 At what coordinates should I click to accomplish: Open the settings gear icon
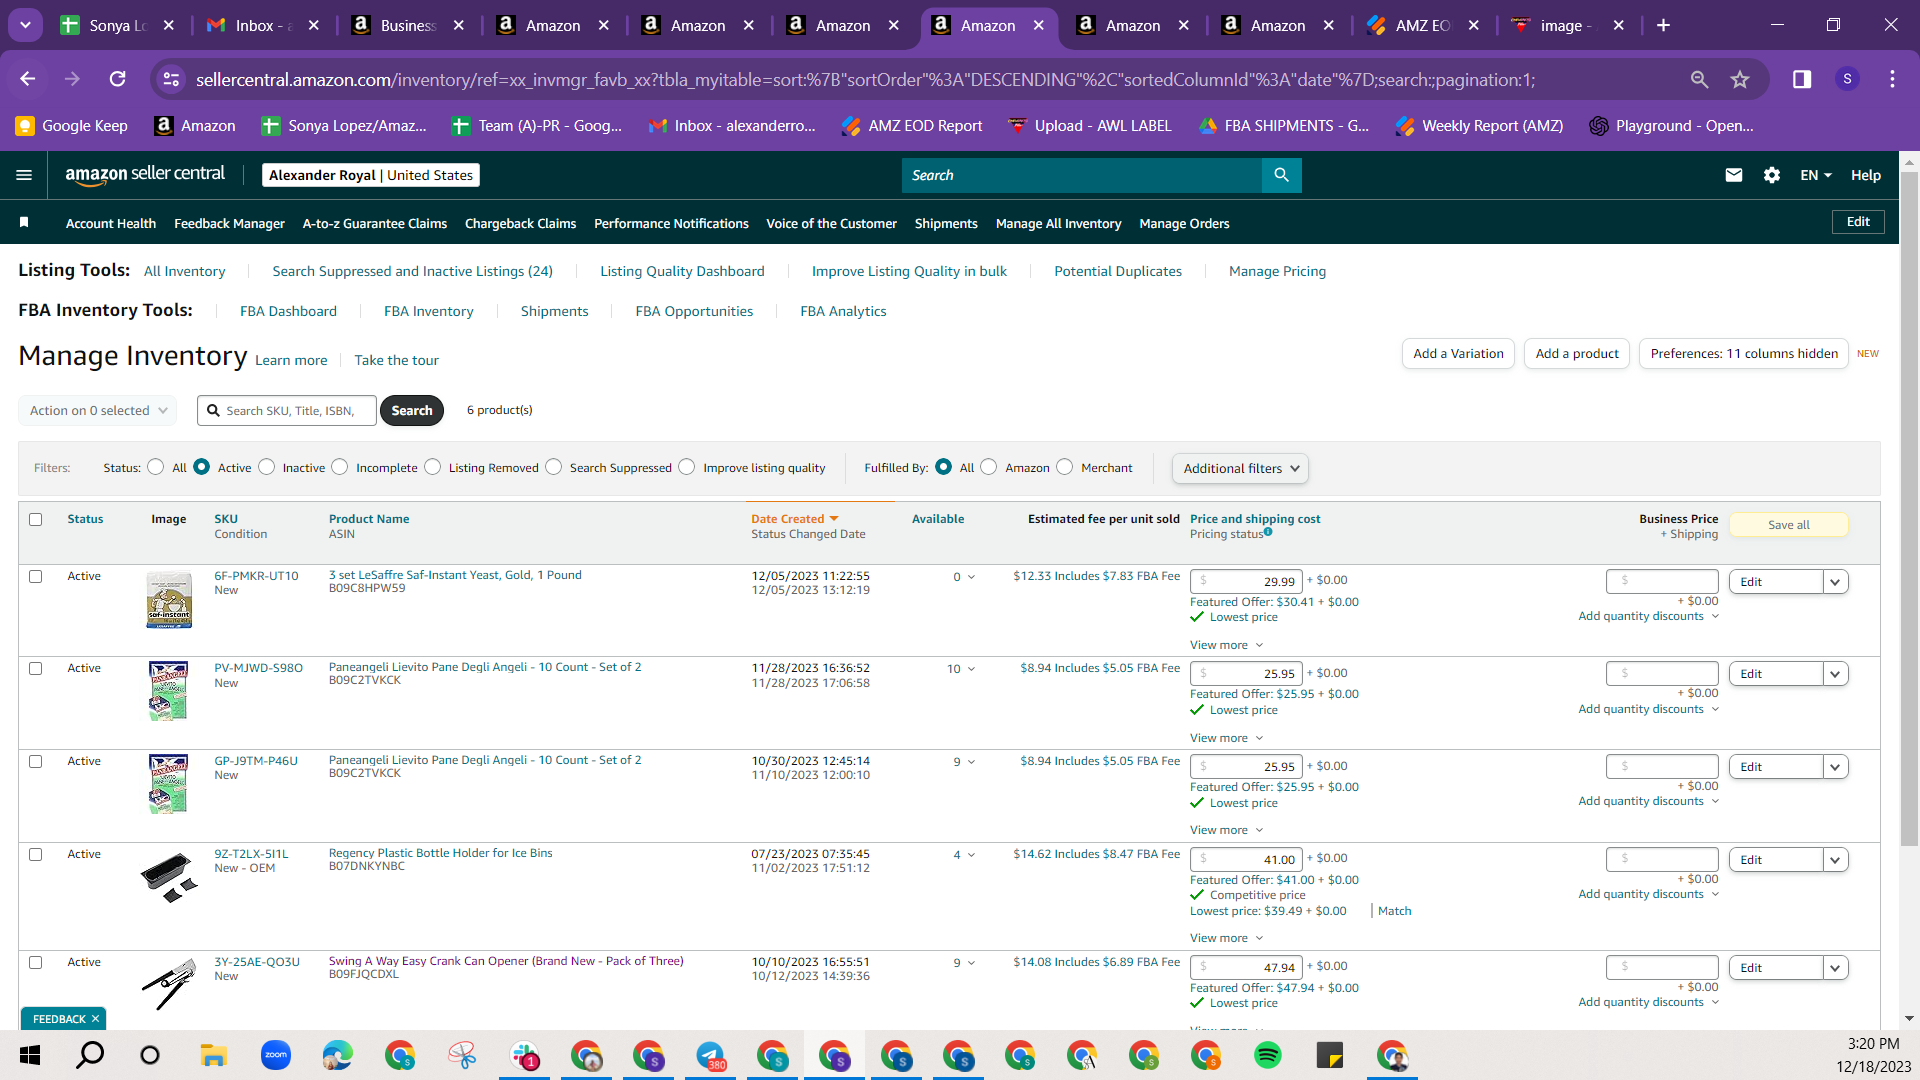pyautogui.click(x=1772, y=175)
